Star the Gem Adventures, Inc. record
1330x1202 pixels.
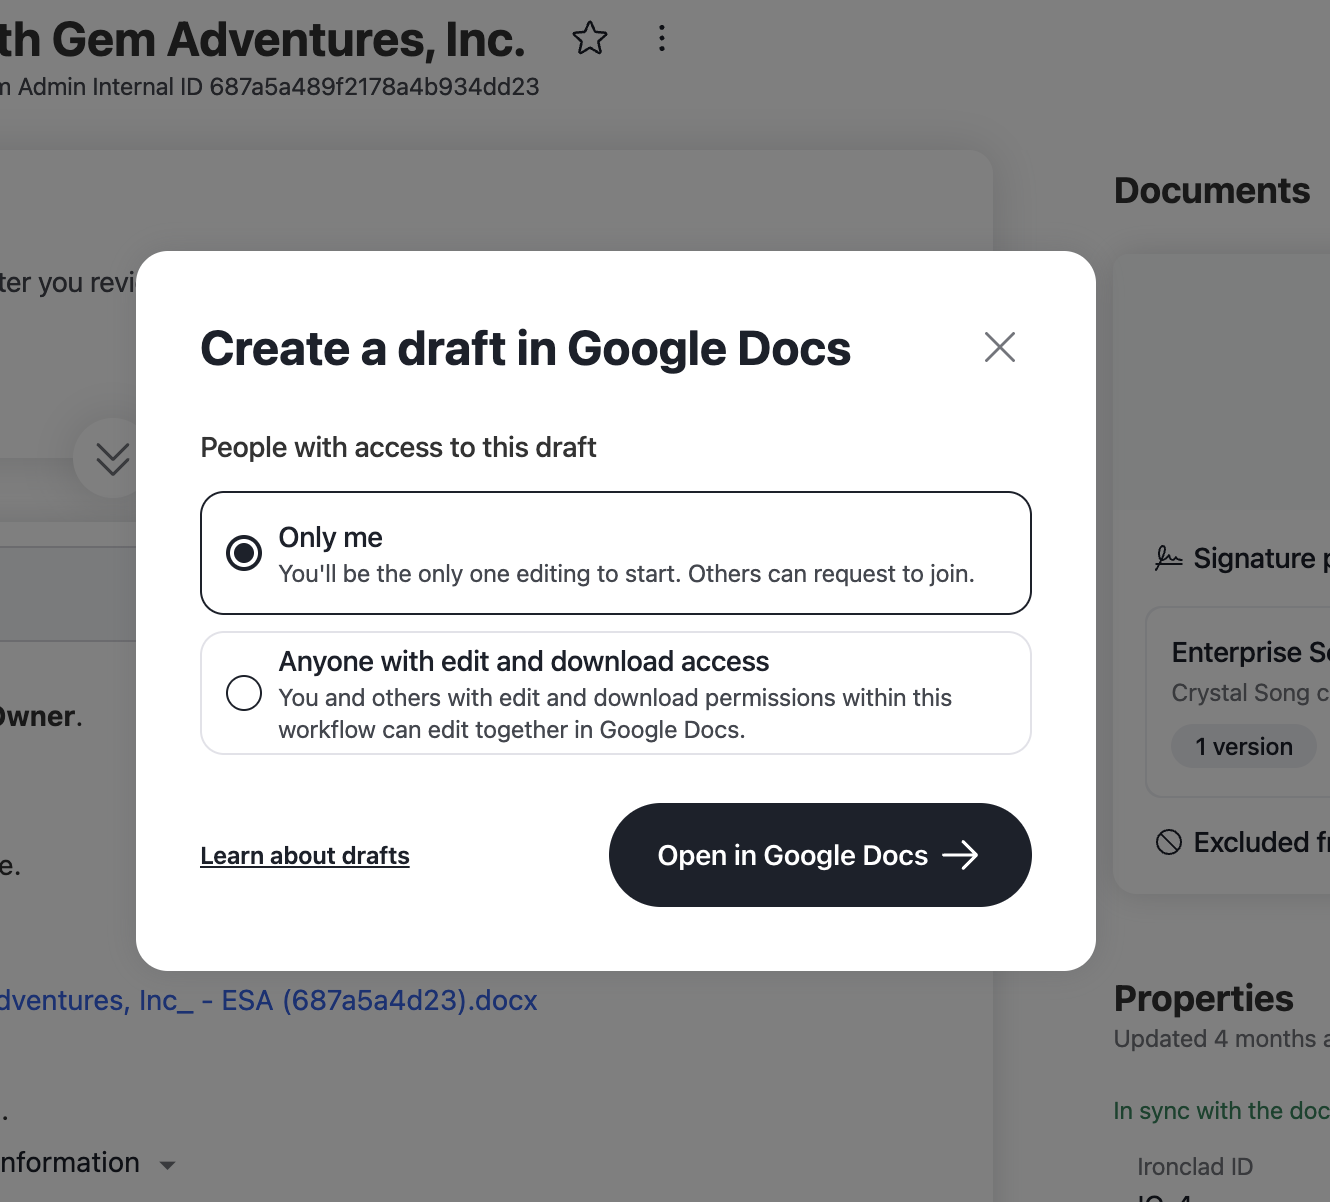click(590, 38)
